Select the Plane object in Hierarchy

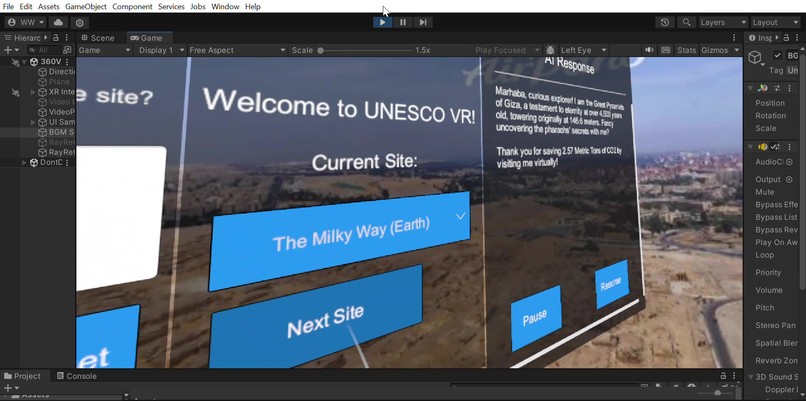click(x=54, y=82)
